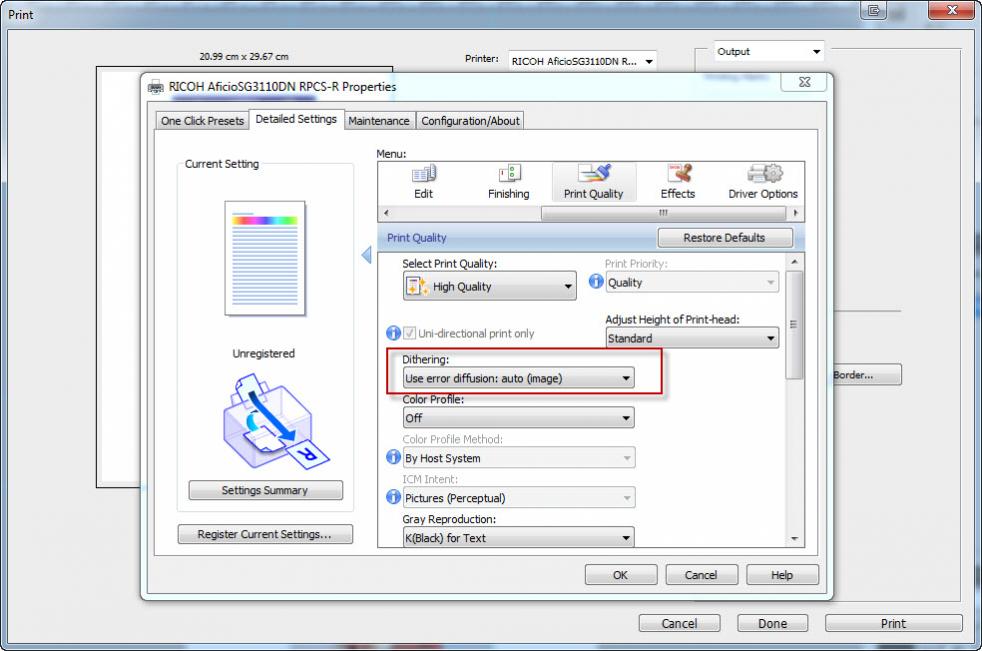This screenshot has width=982, height=651.
Task: Click Done button in Print window
Action: (772, 623)
